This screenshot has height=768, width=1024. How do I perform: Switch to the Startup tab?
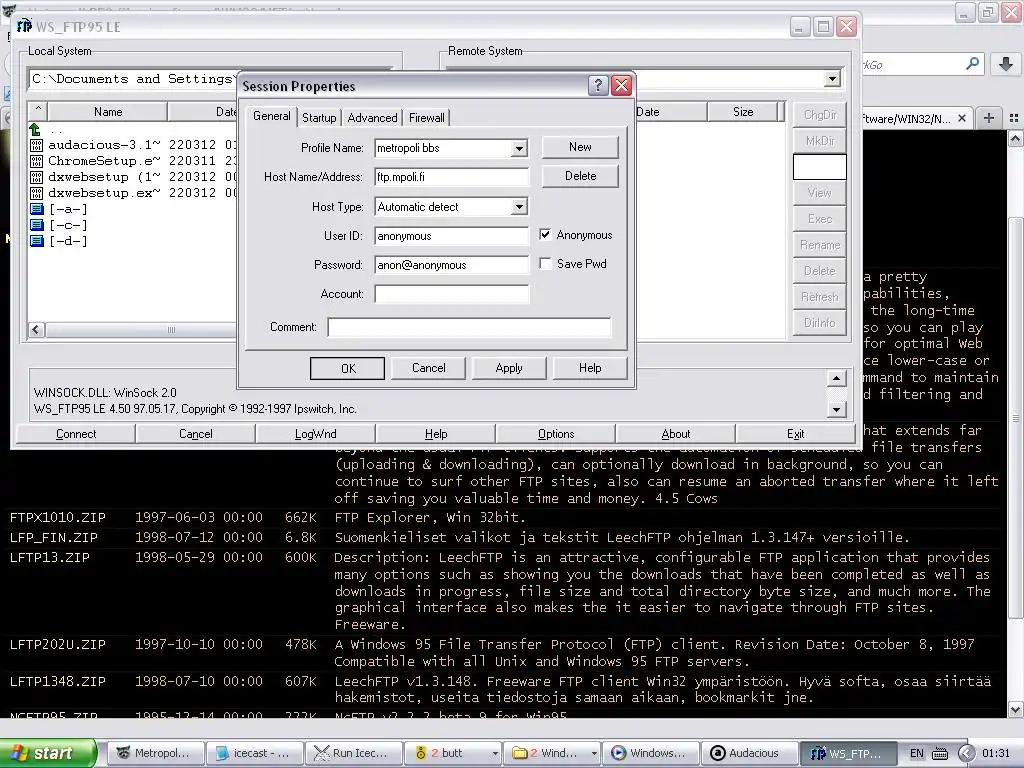coord(319,118)
